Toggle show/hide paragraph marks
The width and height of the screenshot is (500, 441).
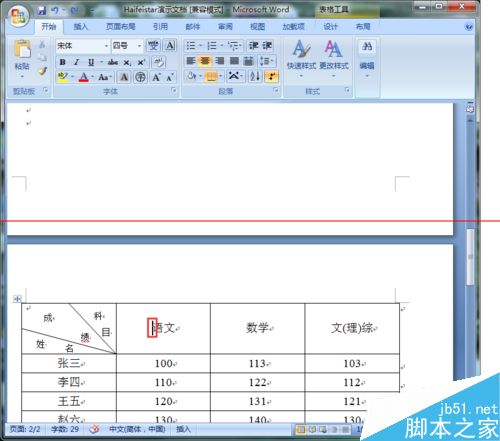click(271, 76)
